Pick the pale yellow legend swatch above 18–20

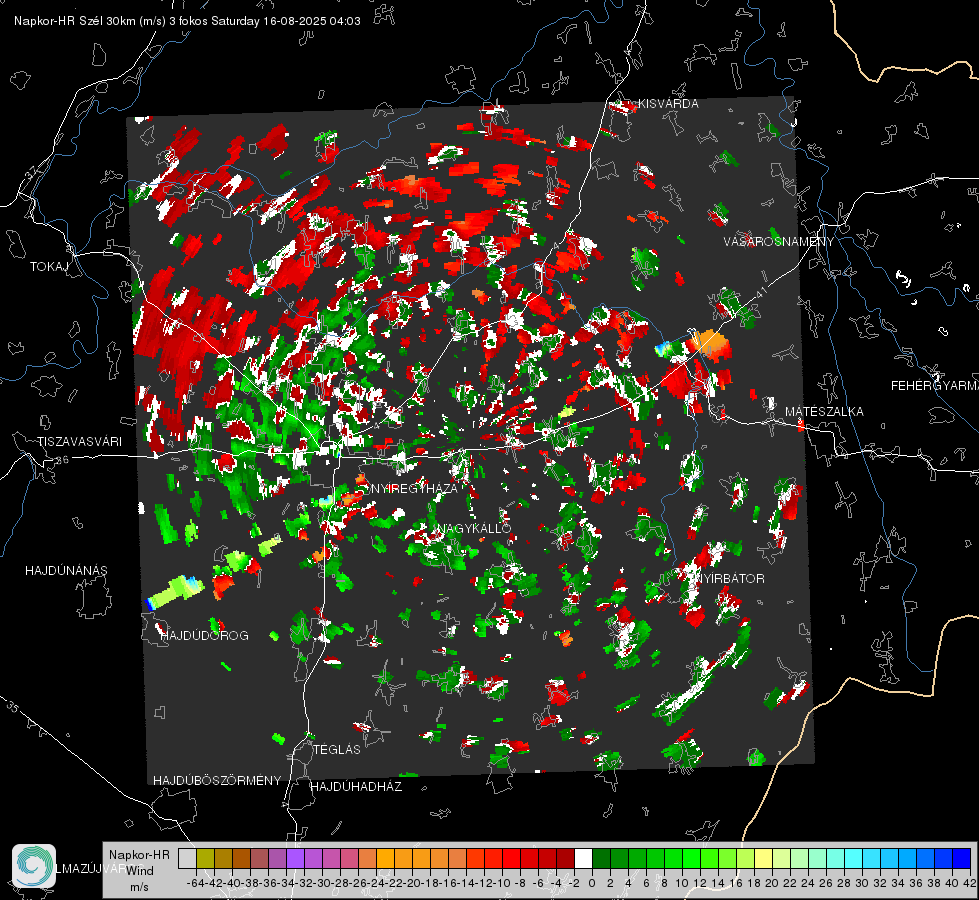[763, 859]
